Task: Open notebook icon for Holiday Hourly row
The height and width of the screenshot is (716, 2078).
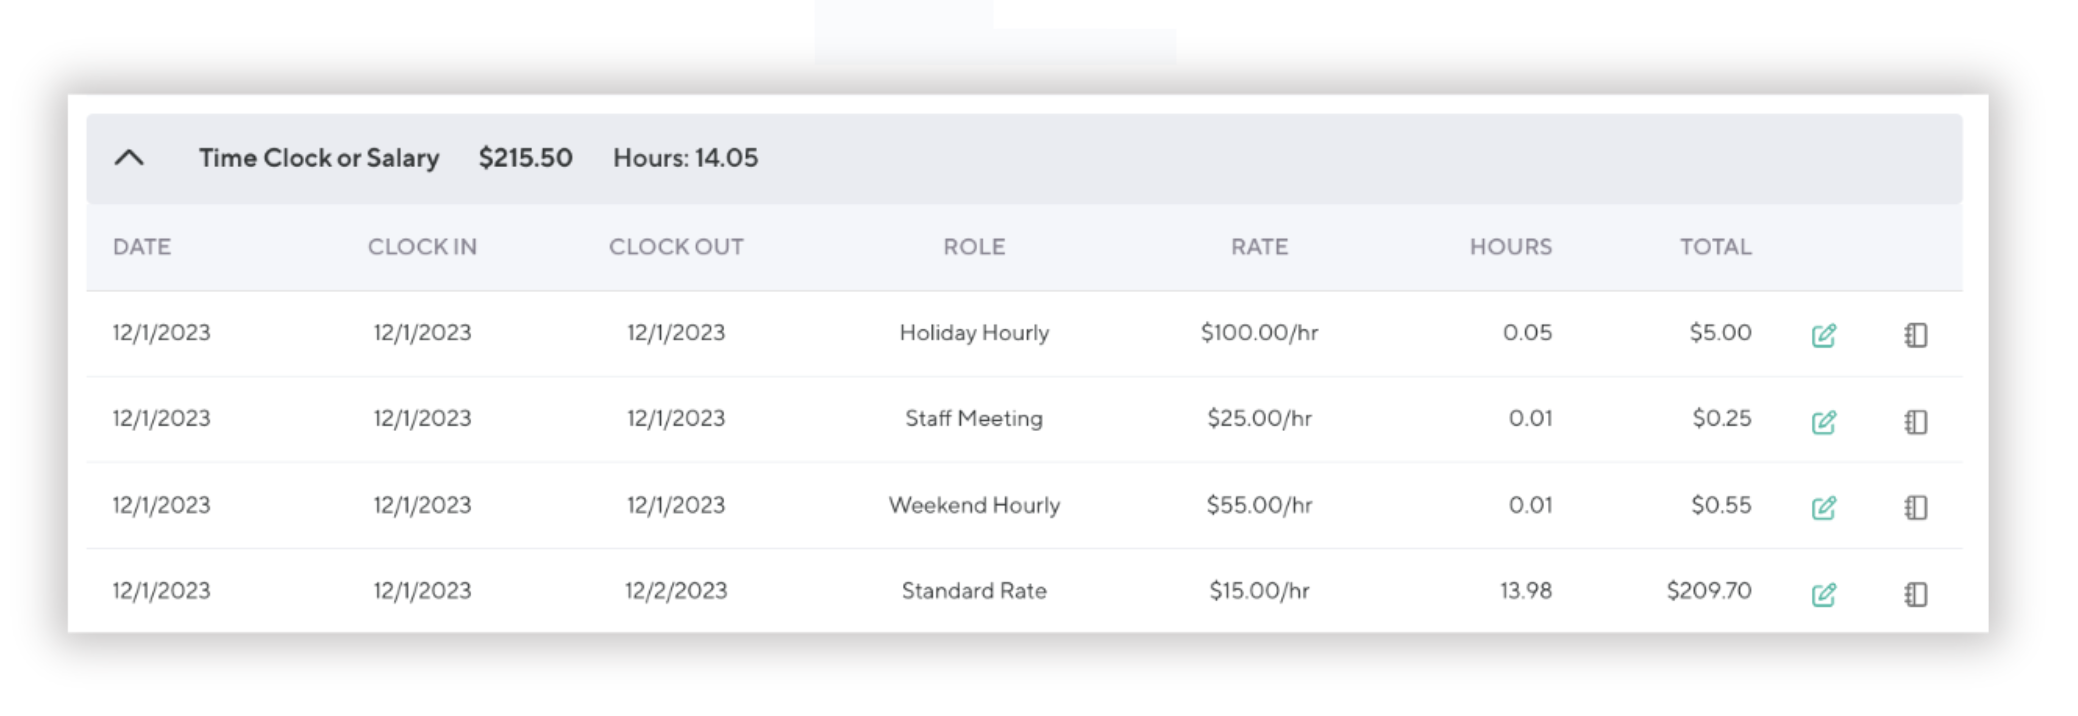Action: 1915,335
